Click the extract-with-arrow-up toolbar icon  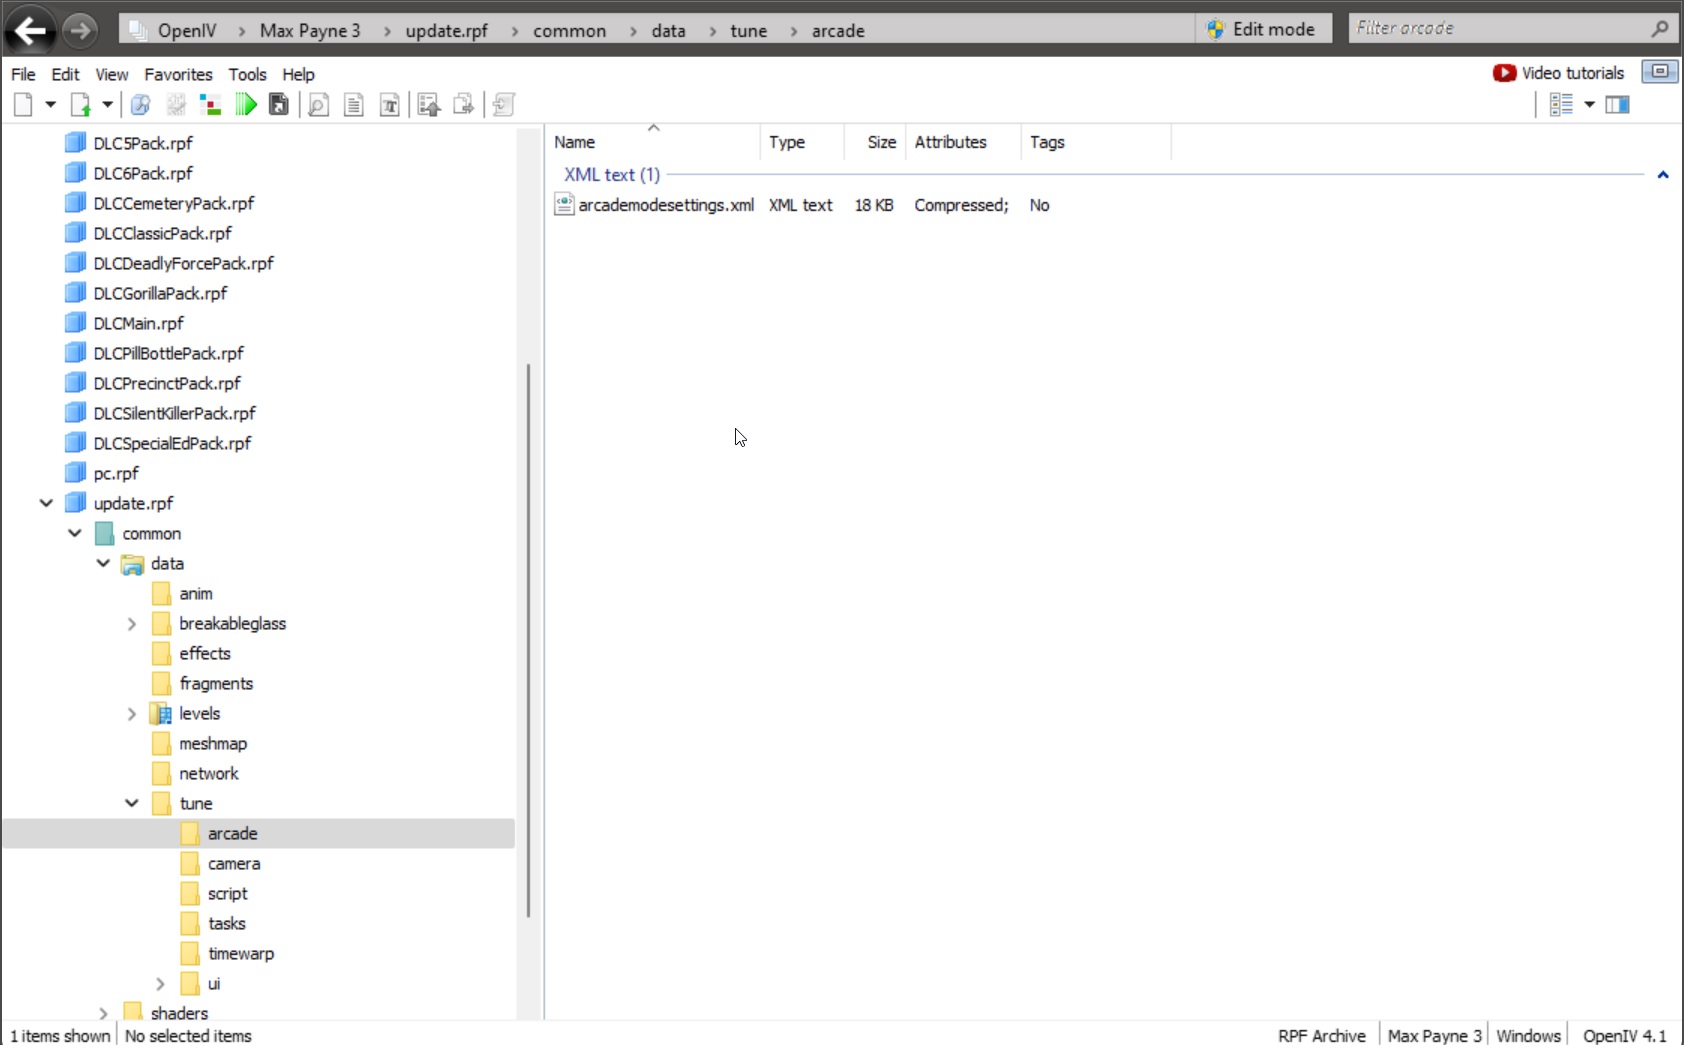coord(429,104)
